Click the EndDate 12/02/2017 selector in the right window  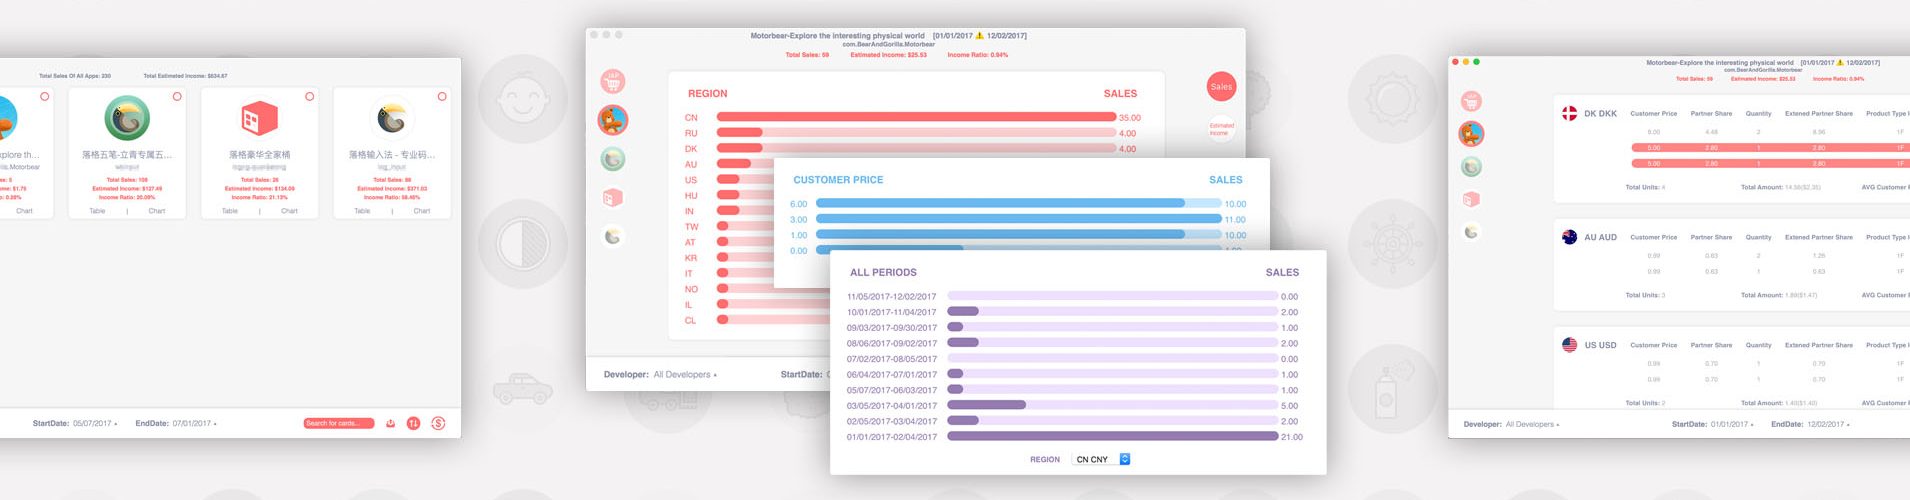tap(1827, 424)
